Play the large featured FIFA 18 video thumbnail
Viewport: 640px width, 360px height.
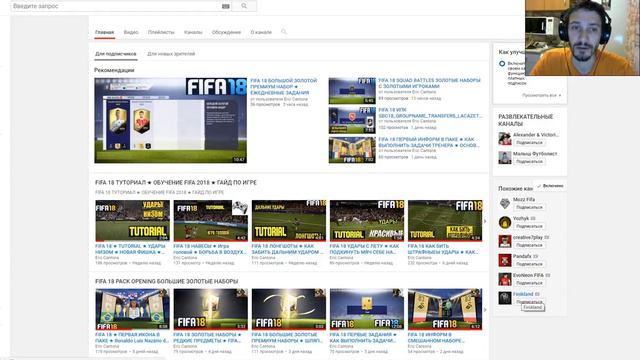[x=171, y=121]
